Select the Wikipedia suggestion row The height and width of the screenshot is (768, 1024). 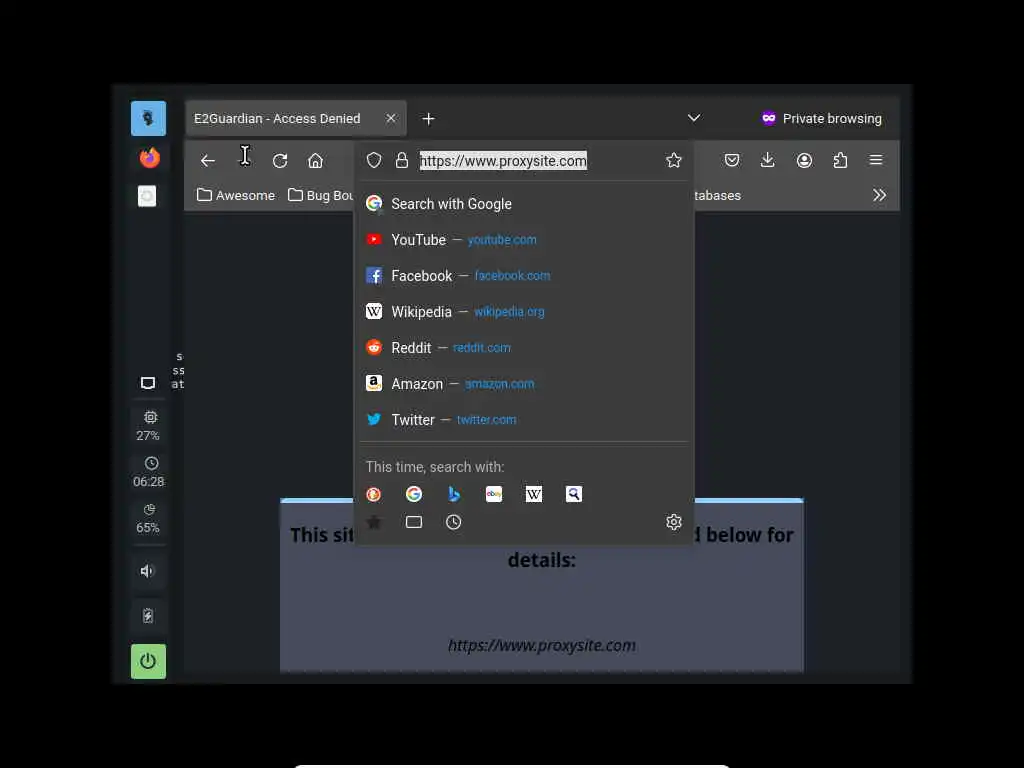(524, 312)
